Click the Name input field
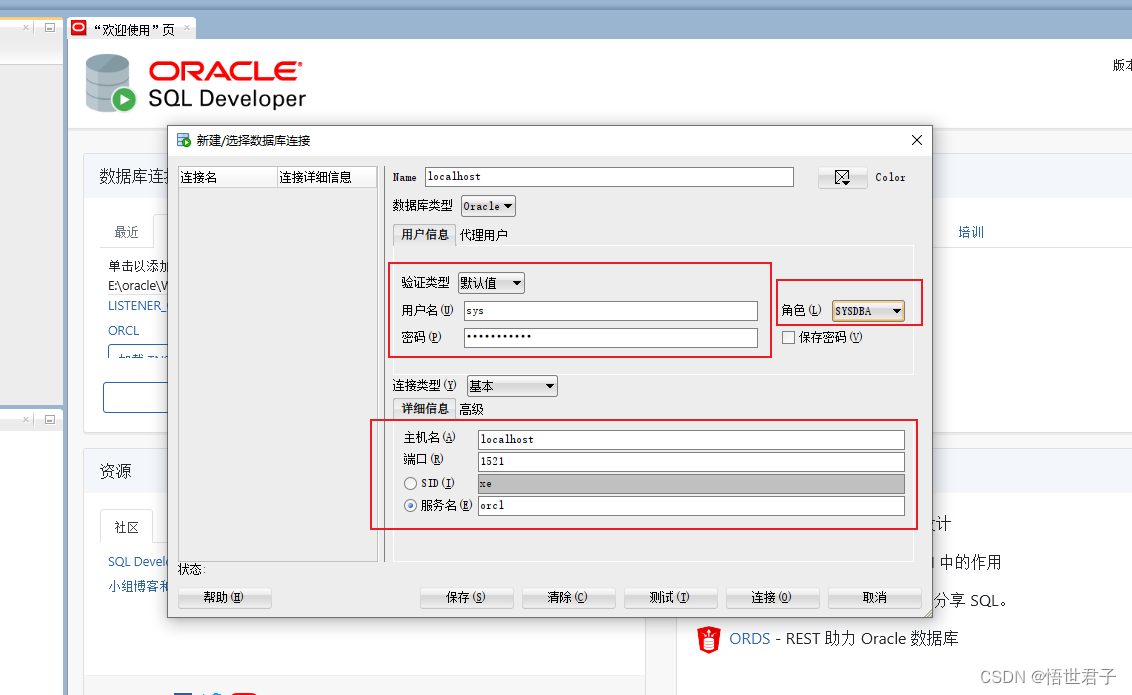 click(609, 177)
